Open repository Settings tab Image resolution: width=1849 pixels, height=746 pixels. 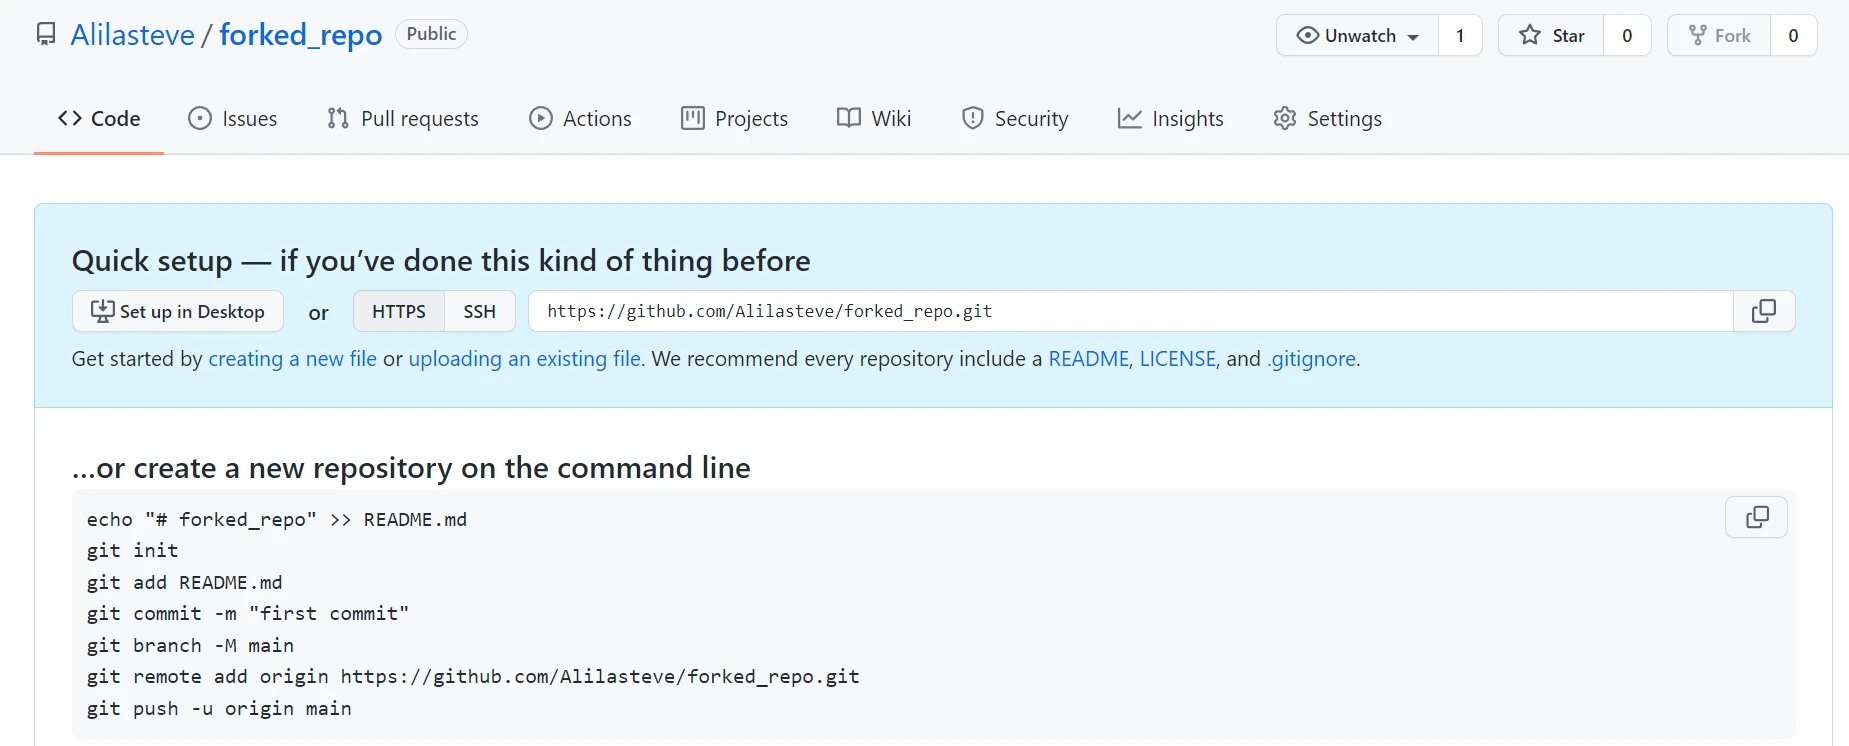[1328, 118]
